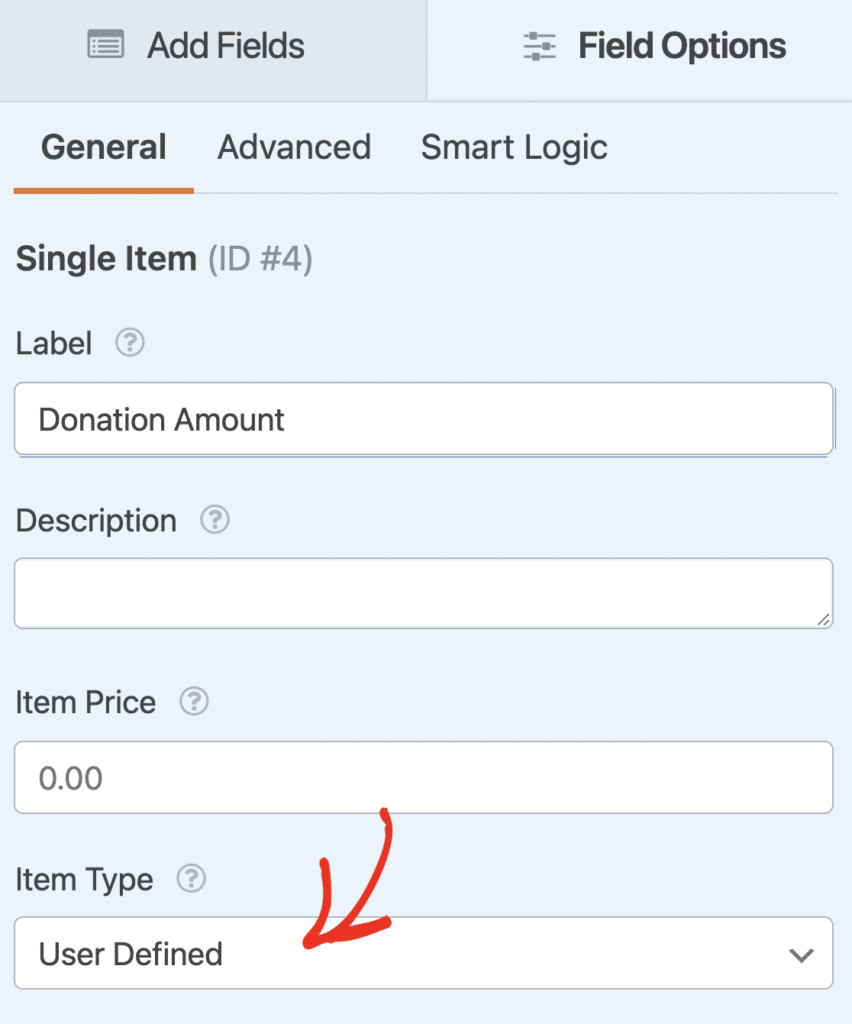Switch to the Advanced tab
Image resolution: width=852 pixels, height=1024 pixels.
coord(294,147)
